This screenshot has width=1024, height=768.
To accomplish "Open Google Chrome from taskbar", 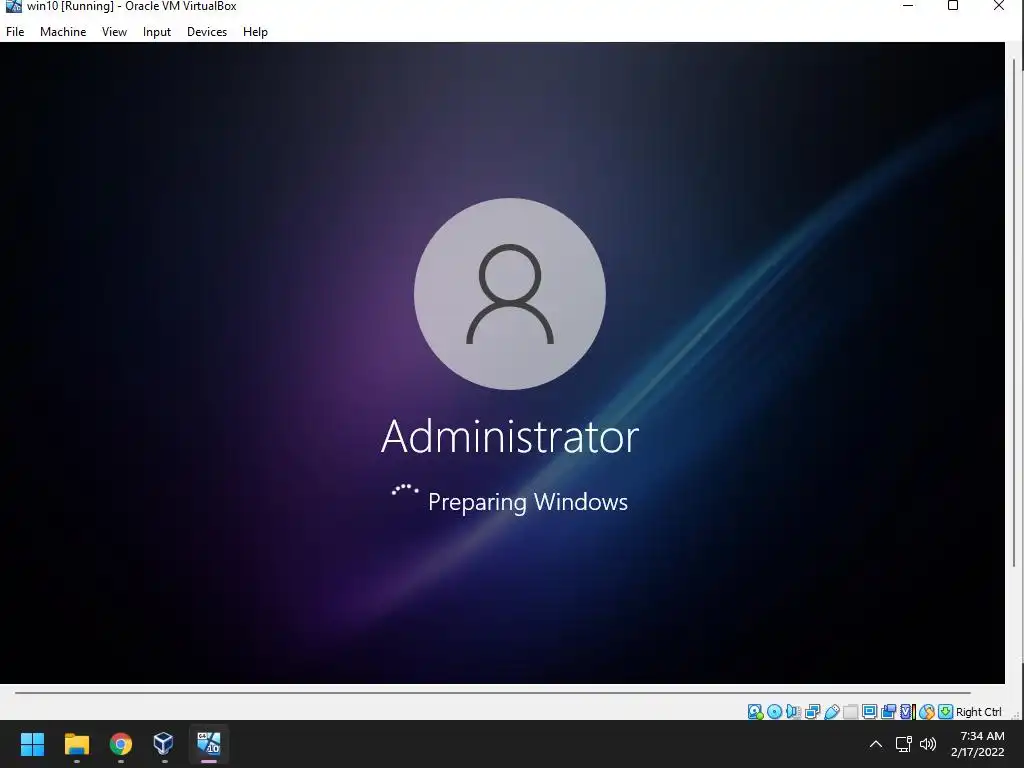I will pyautogui.click(x=121, y=744).
